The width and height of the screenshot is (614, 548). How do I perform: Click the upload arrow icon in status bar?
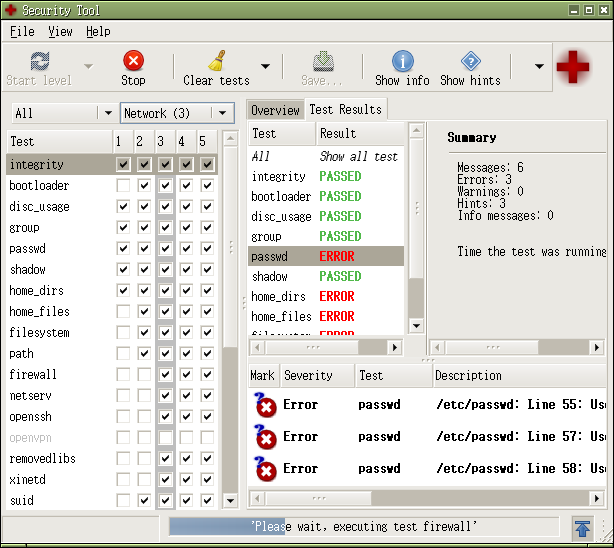click(x=582, y=527)
